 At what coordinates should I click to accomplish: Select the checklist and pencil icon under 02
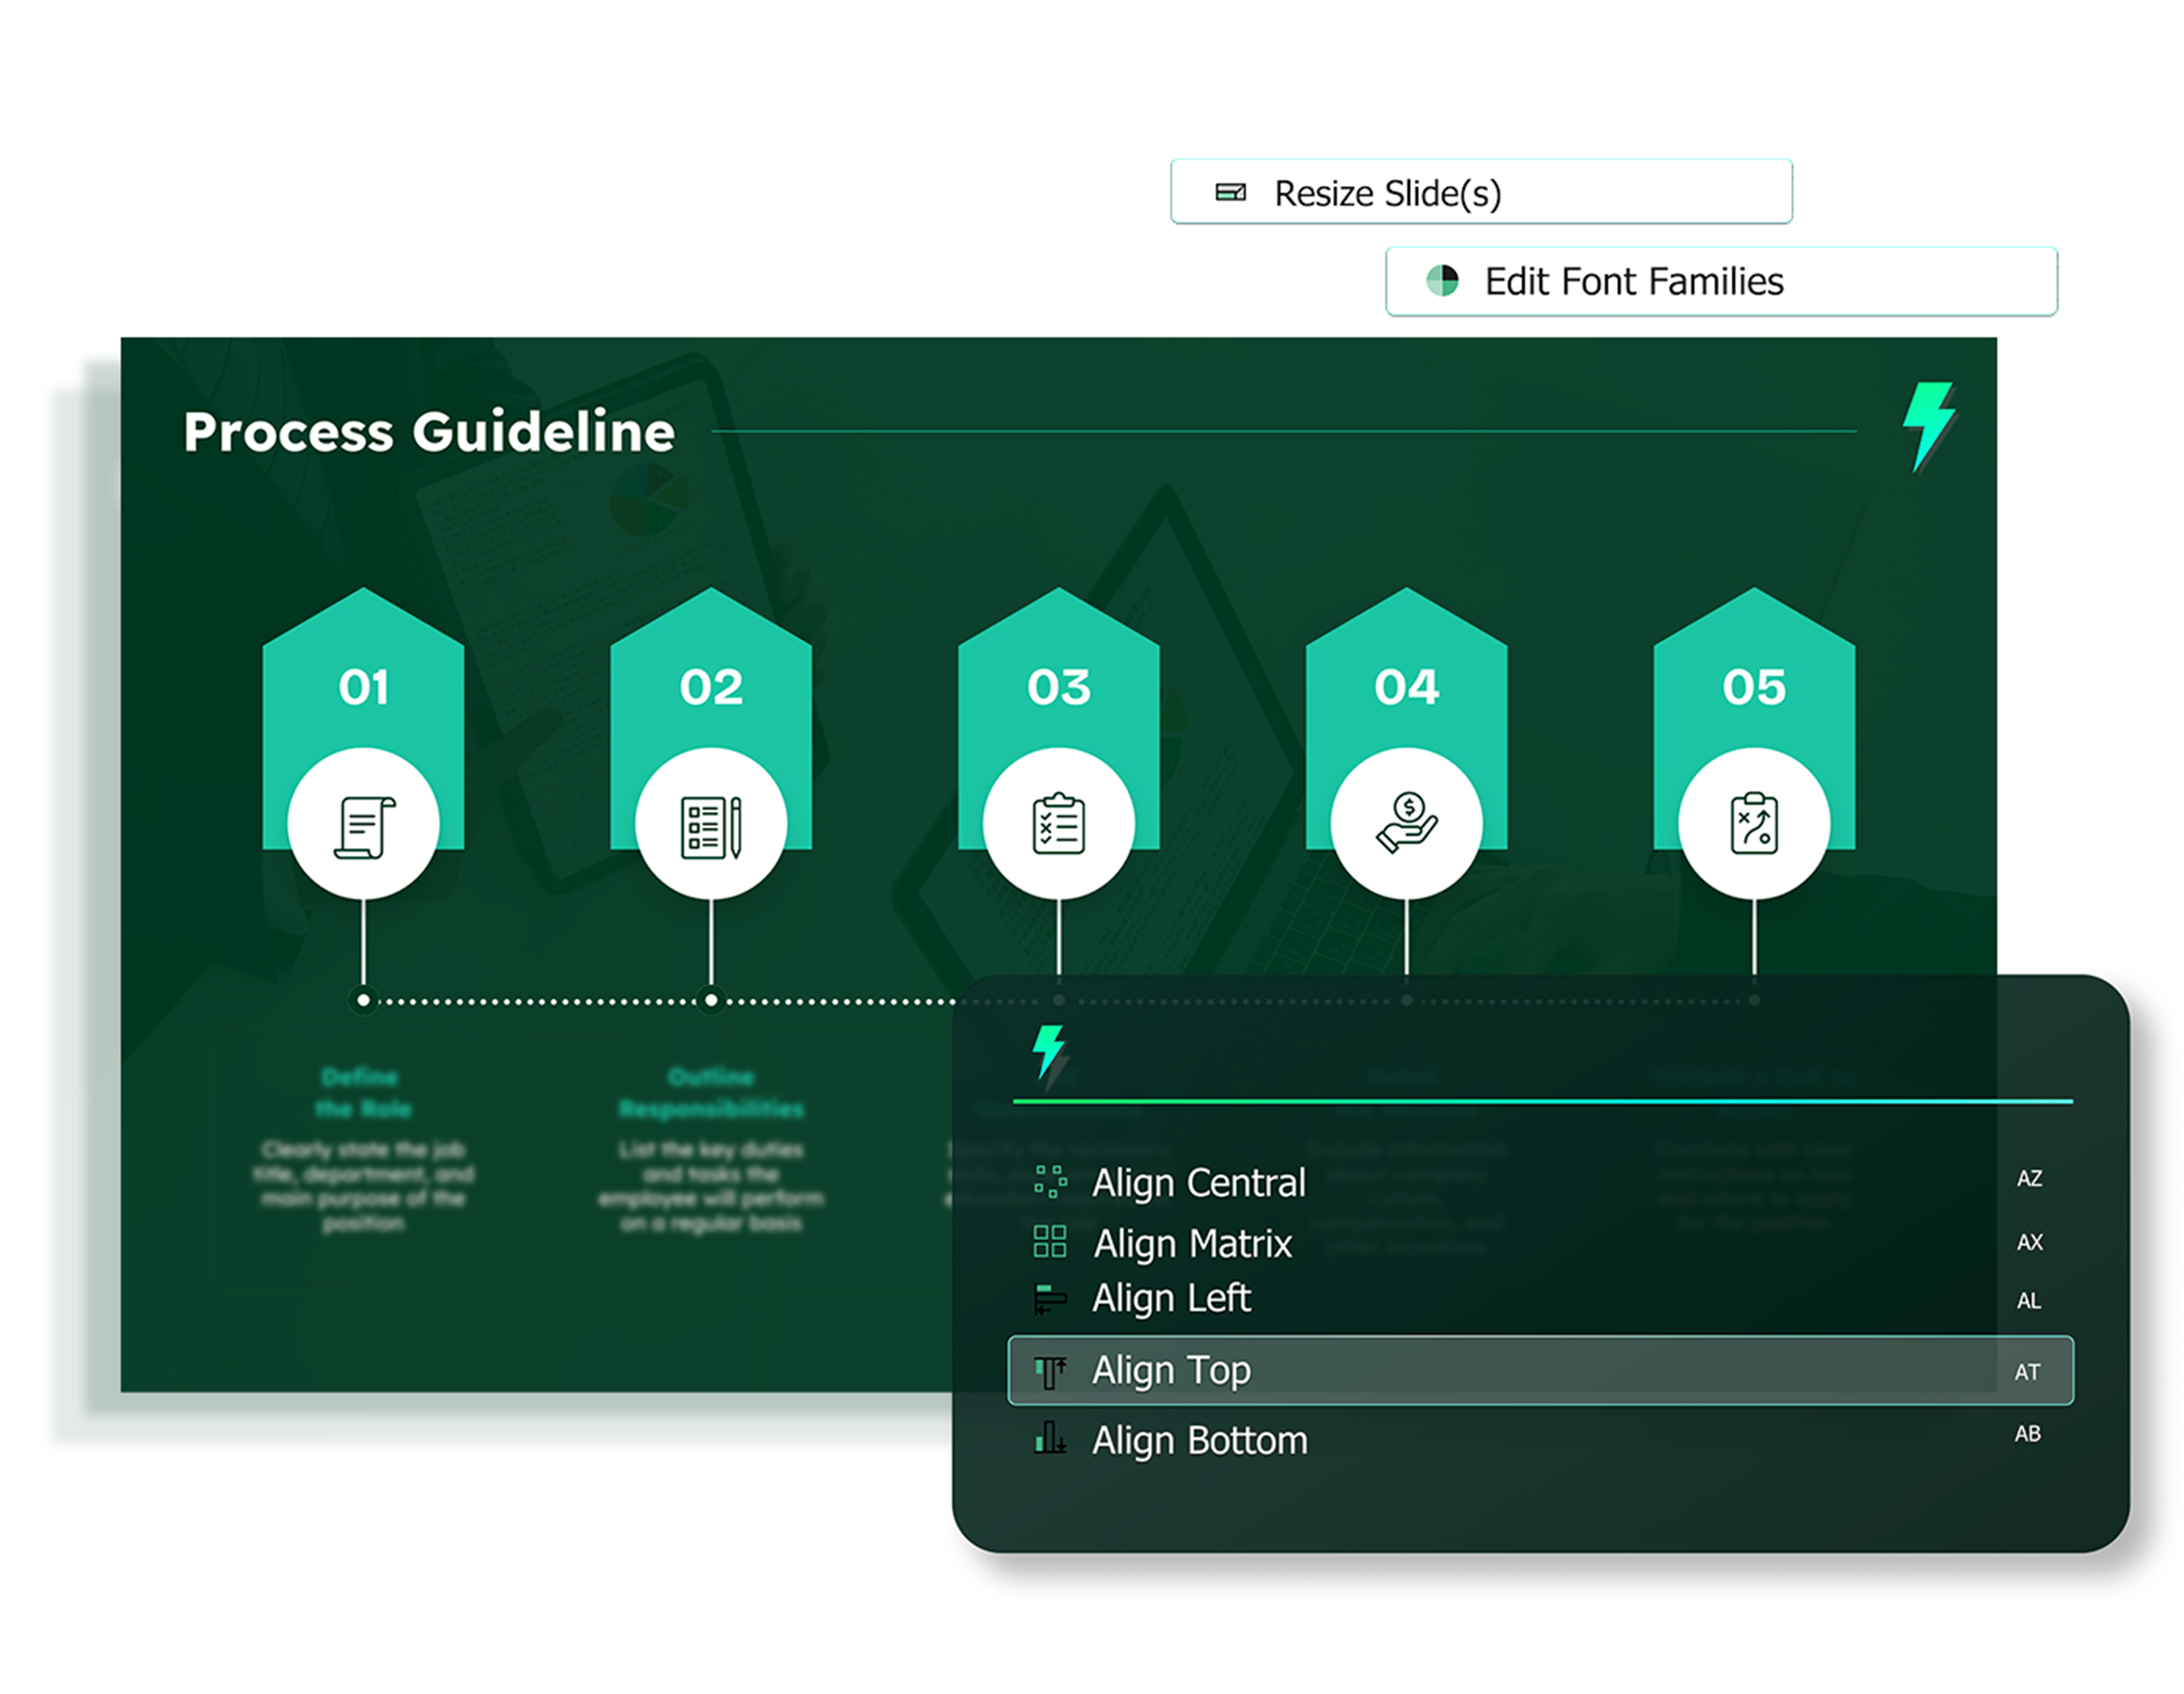711,826
